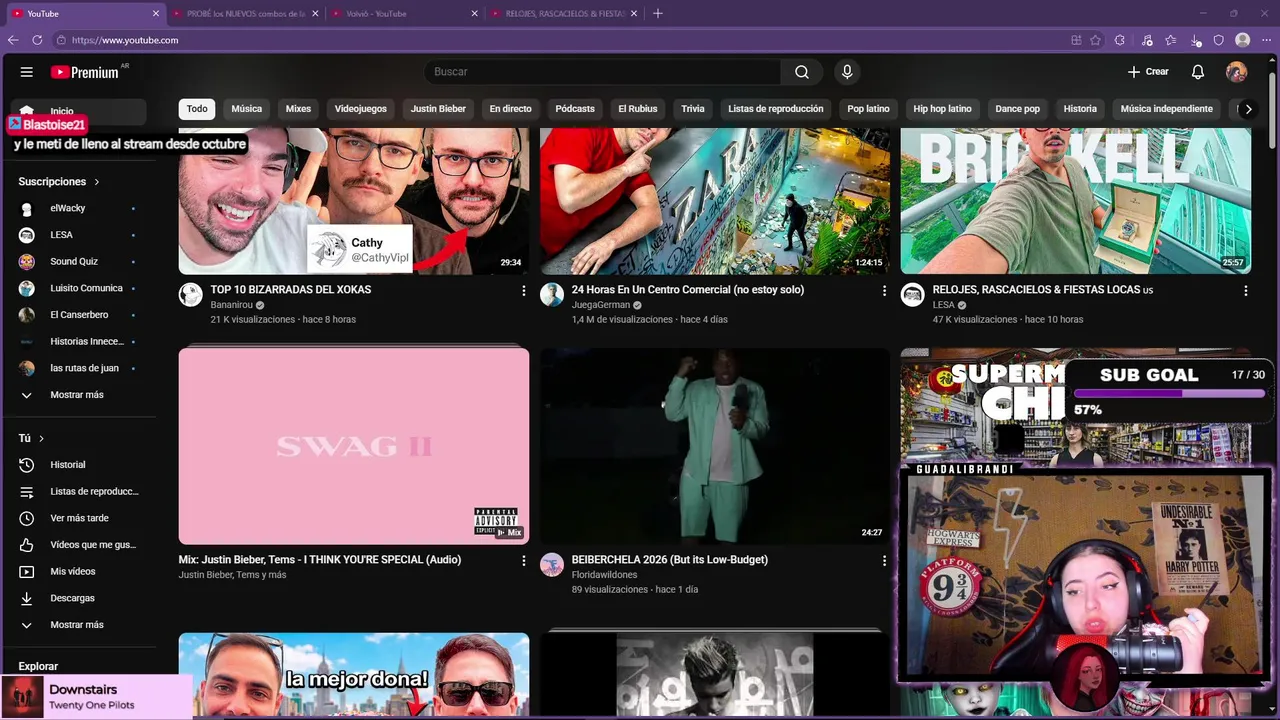Open the YouTube account avatar menu

pos(1237,72)
